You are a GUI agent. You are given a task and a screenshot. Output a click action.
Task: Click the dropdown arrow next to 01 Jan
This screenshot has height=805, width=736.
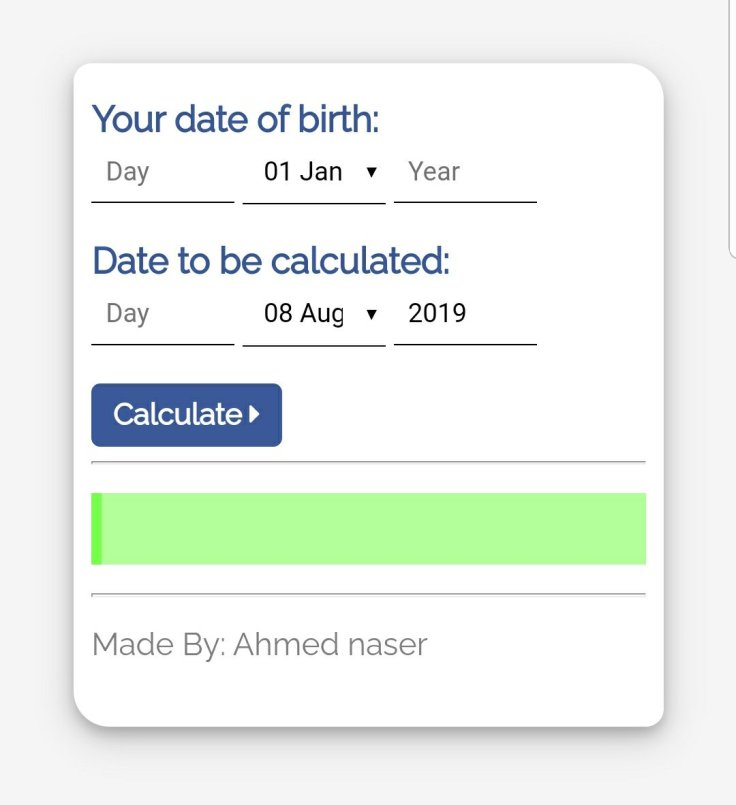(372, 172)
